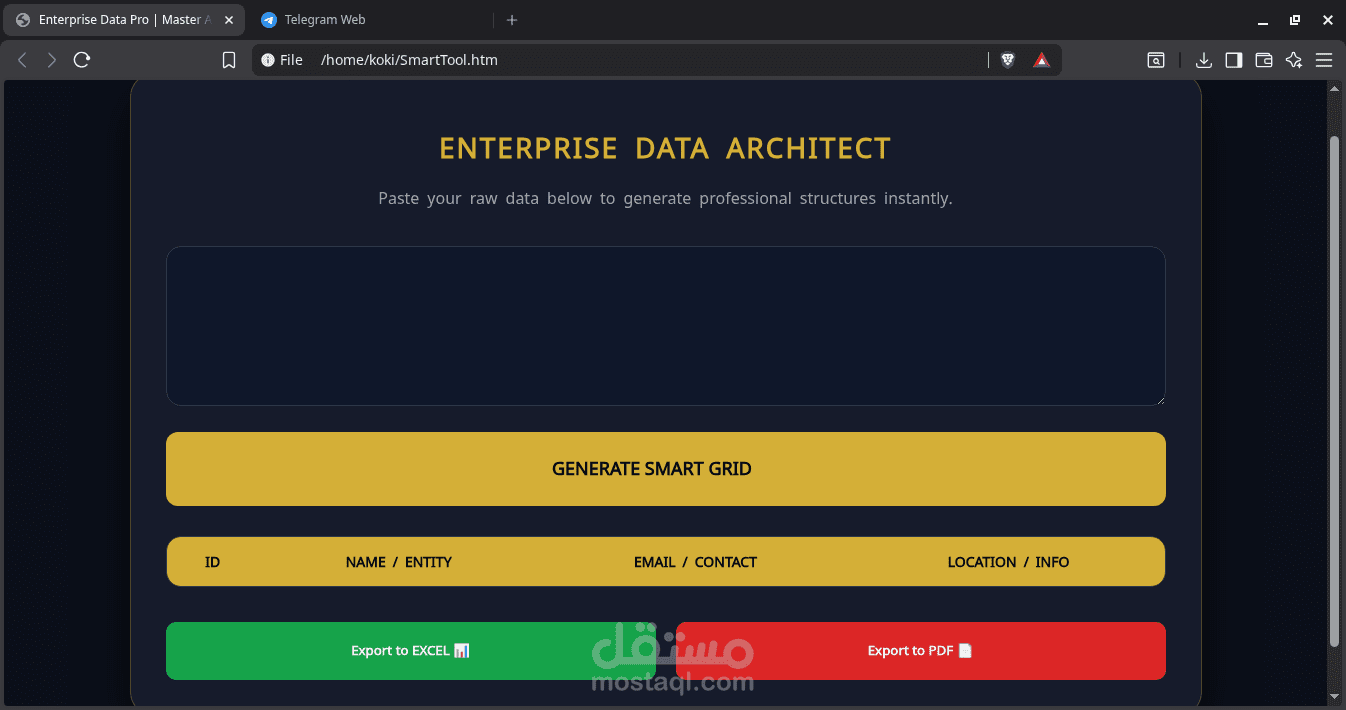Focus the raw data text area

(665, 326)
